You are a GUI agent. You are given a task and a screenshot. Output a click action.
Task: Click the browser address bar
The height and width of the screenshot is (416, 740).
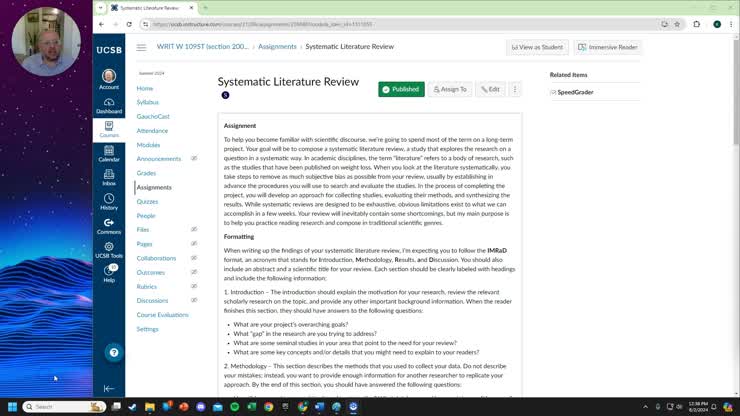(401, 24)
